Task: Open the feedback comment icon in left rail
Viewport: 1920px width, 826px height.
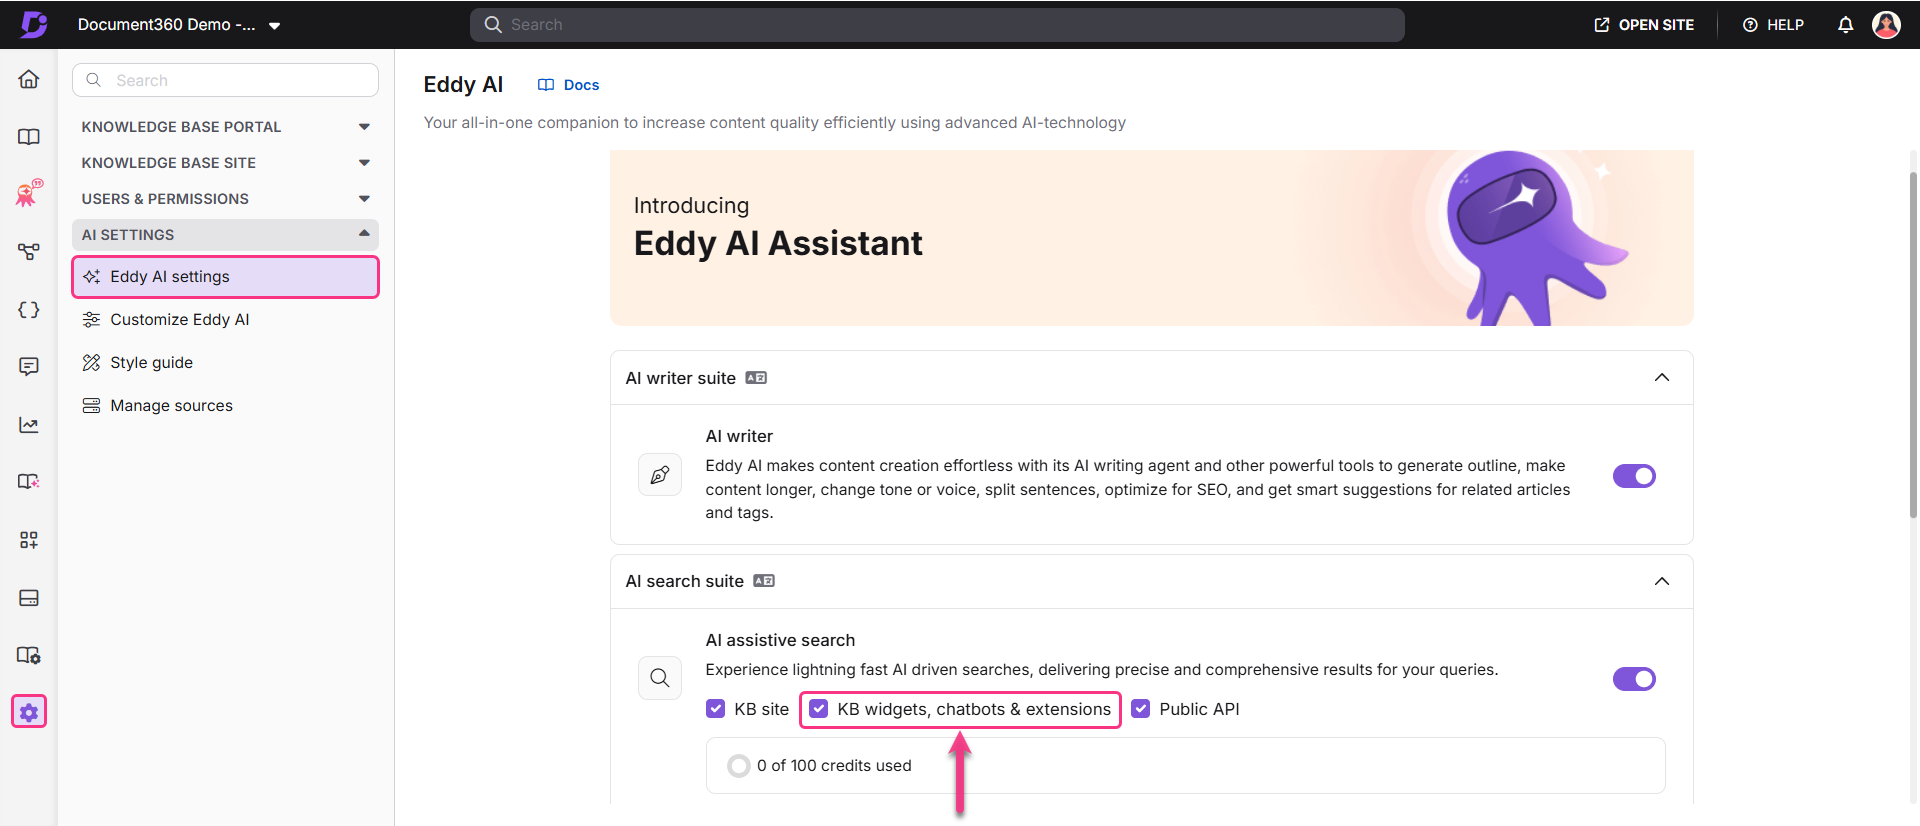Action: (29, 367)
